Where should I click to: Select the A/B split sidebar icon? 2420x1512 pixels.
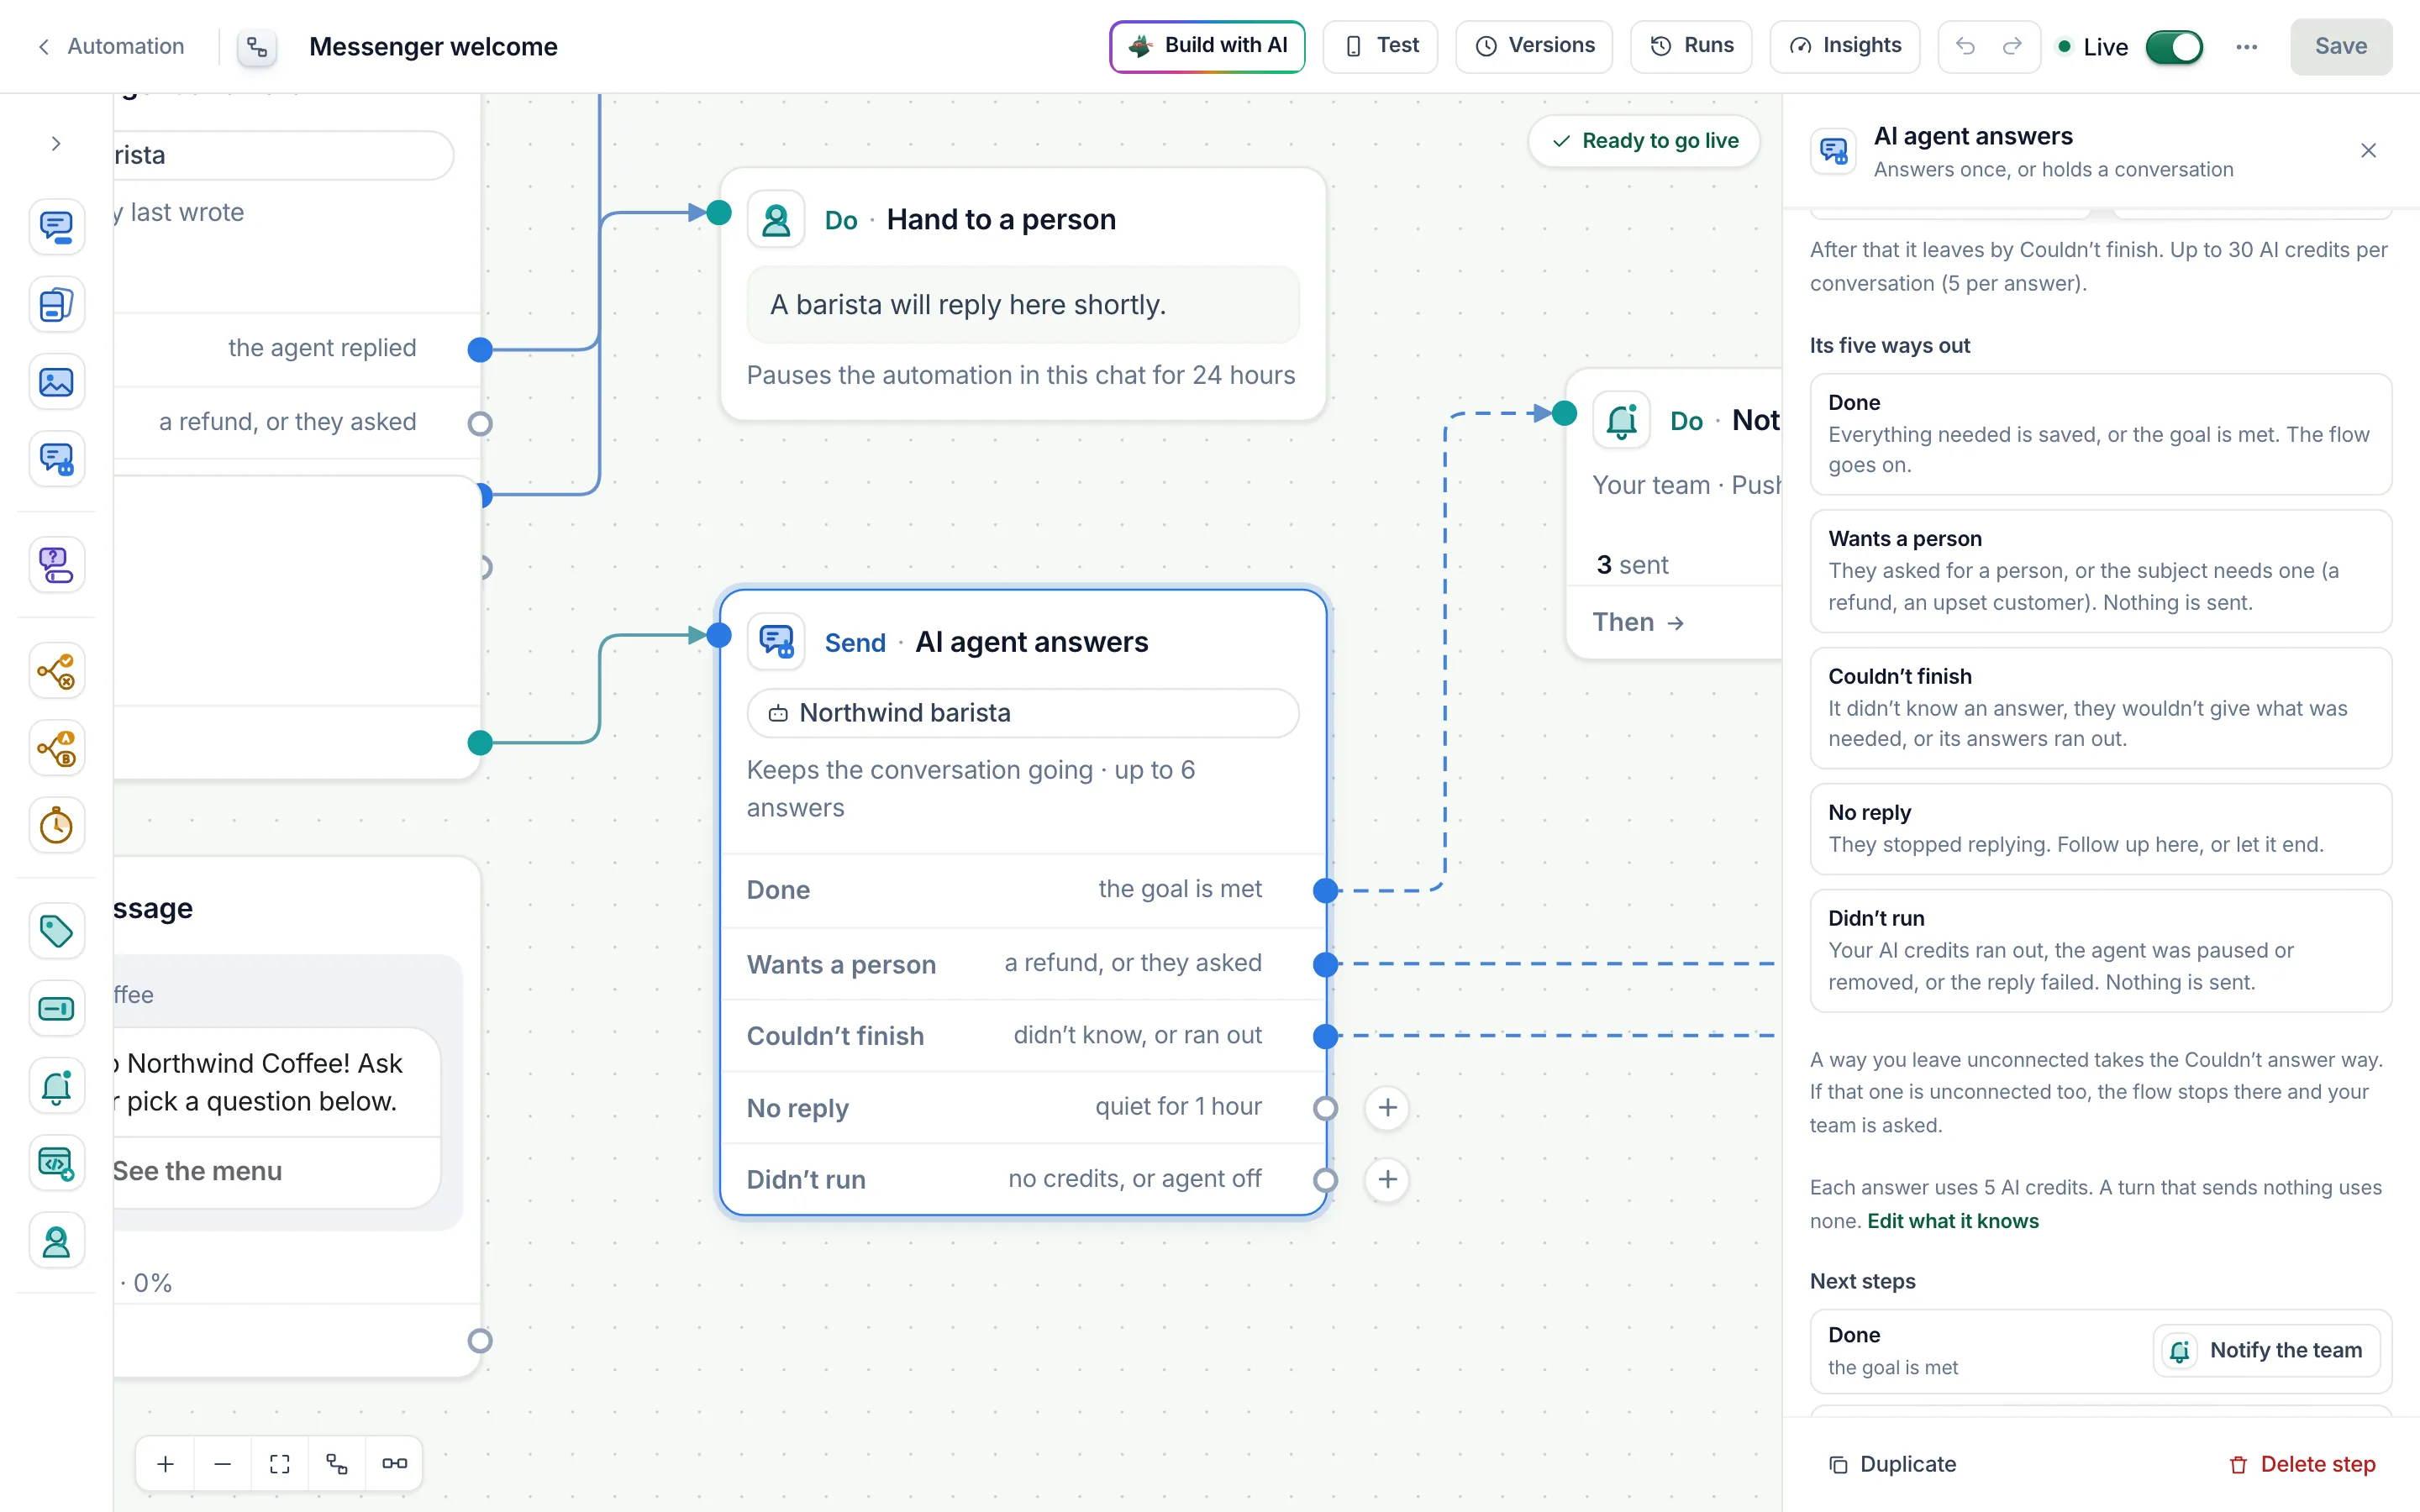(x=56, y=748)
